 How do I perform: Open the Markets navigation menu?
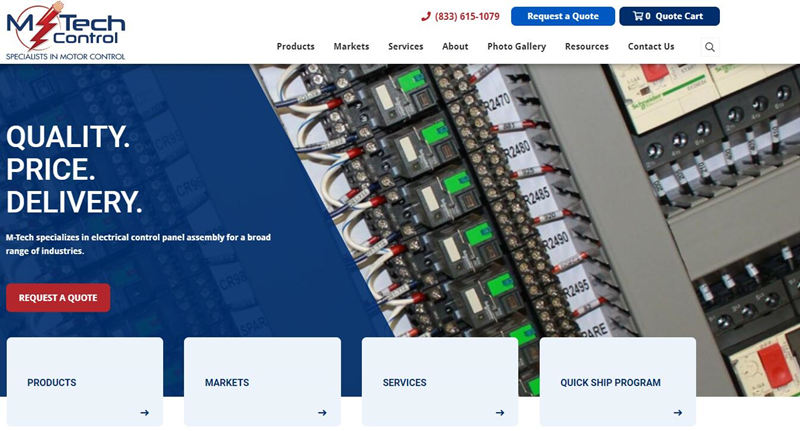click(x=351, y=46)
